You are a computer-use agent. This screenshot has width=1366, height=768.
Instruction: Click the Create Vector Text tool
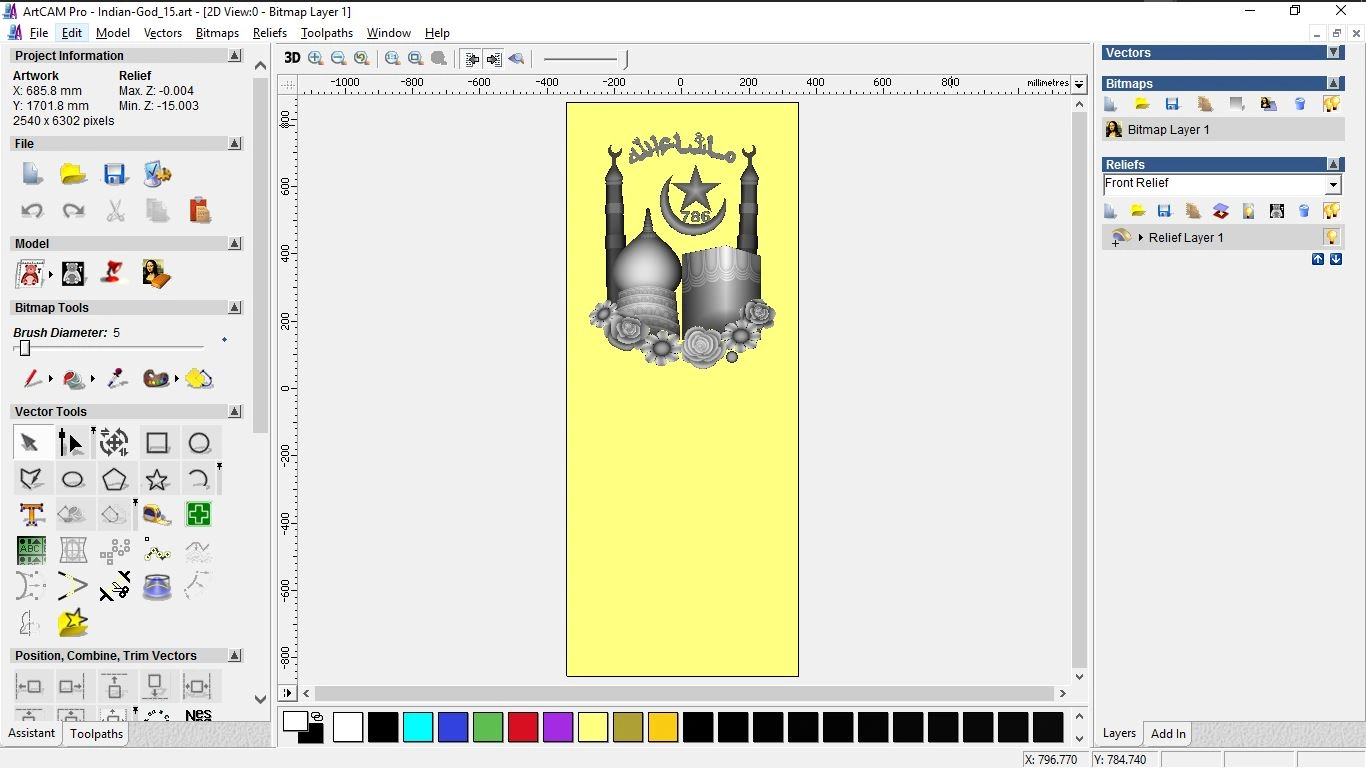32,515
